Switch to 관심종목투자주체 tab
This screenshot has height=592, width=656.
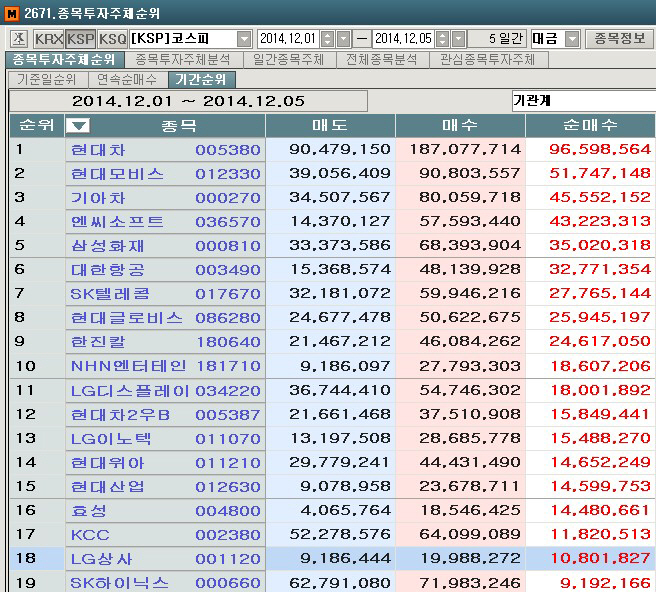(x=488, y=60)
